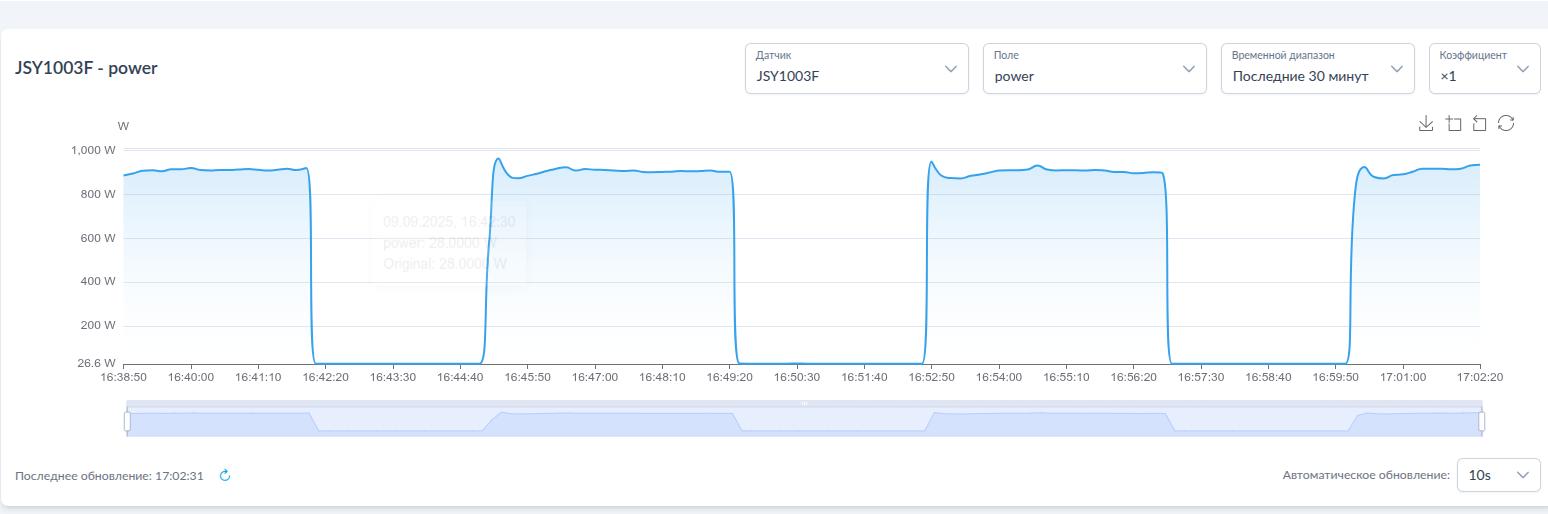
Task: Click the middle of the range slider preview
Action: 804,423
